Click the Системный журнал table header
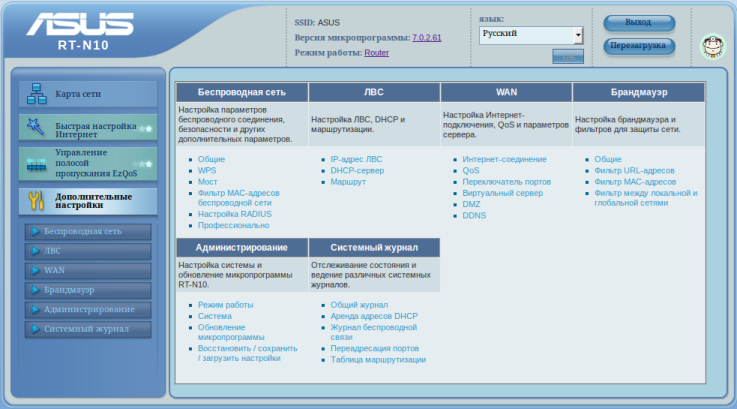Image resolution: width=737 pixels, height=409 pixels. pos(374,248)
